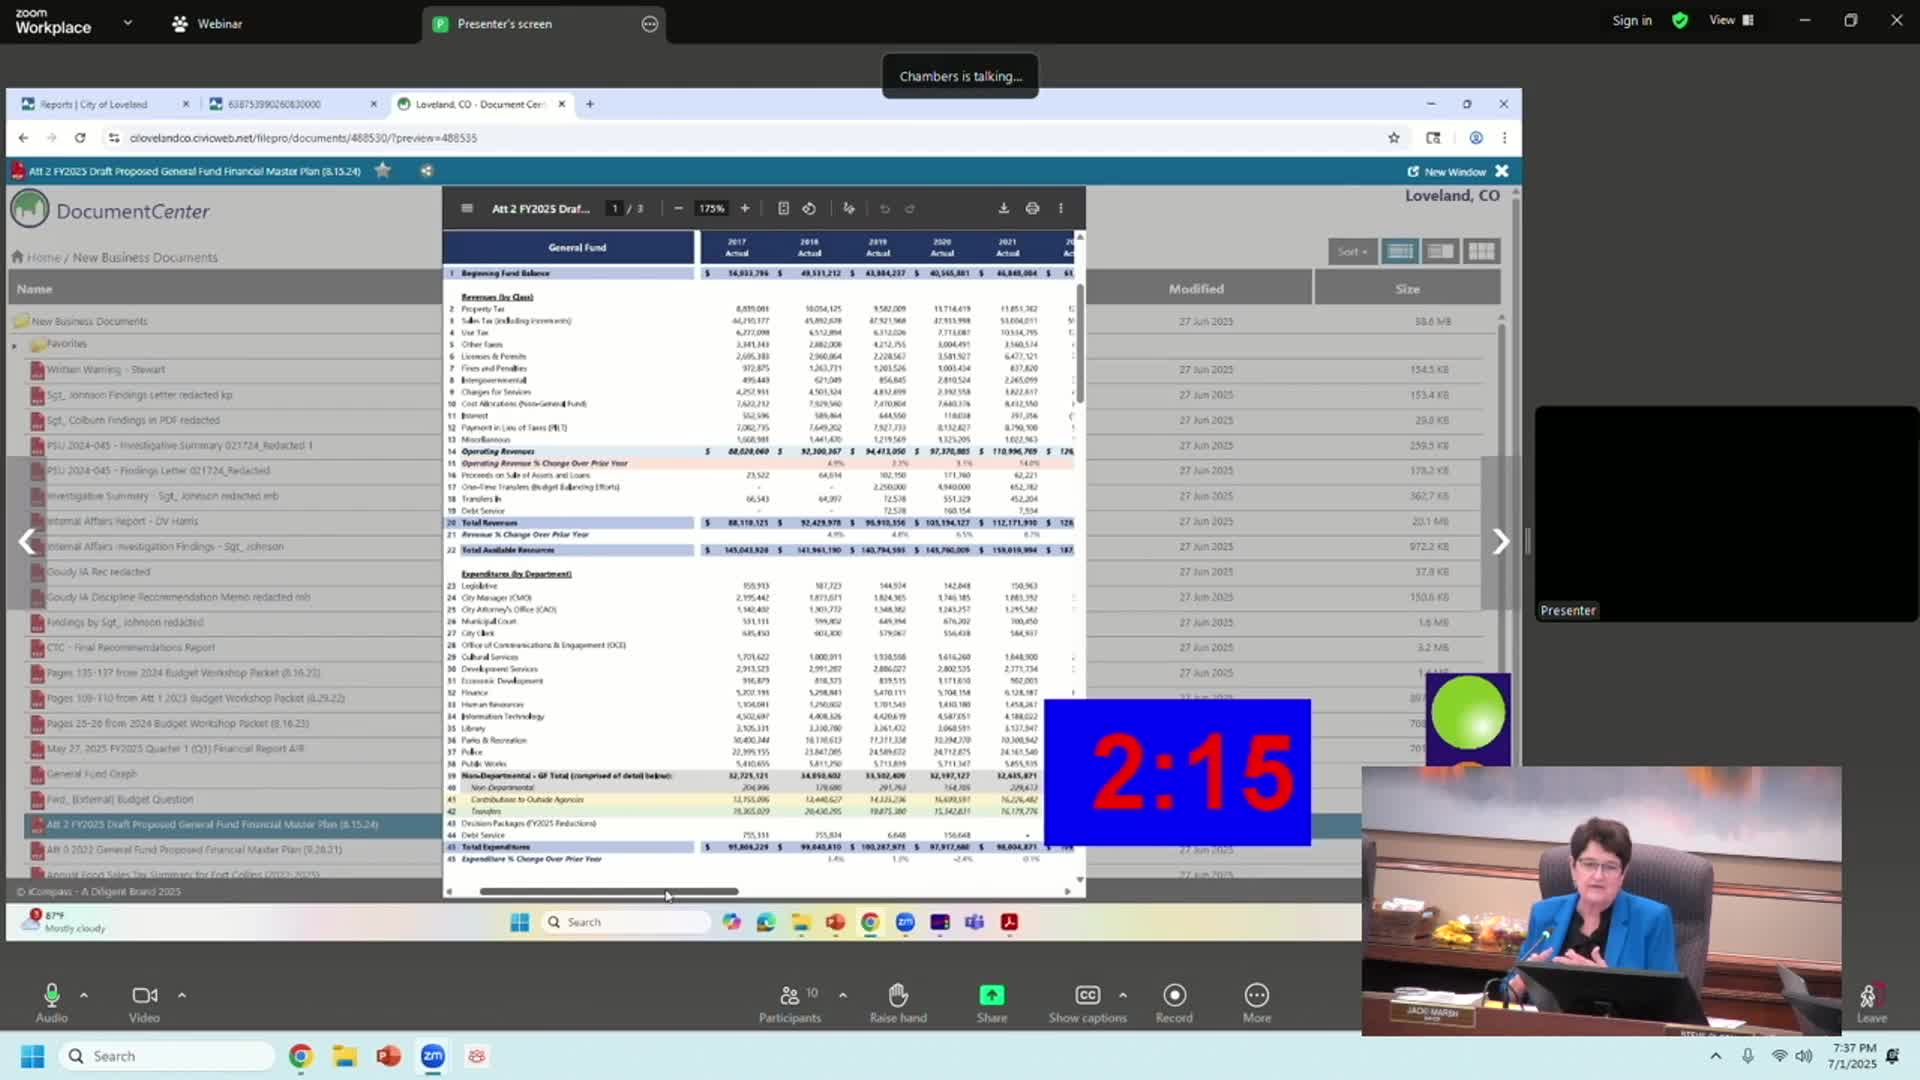Expand audio options arrow

(x=84, y=995)
